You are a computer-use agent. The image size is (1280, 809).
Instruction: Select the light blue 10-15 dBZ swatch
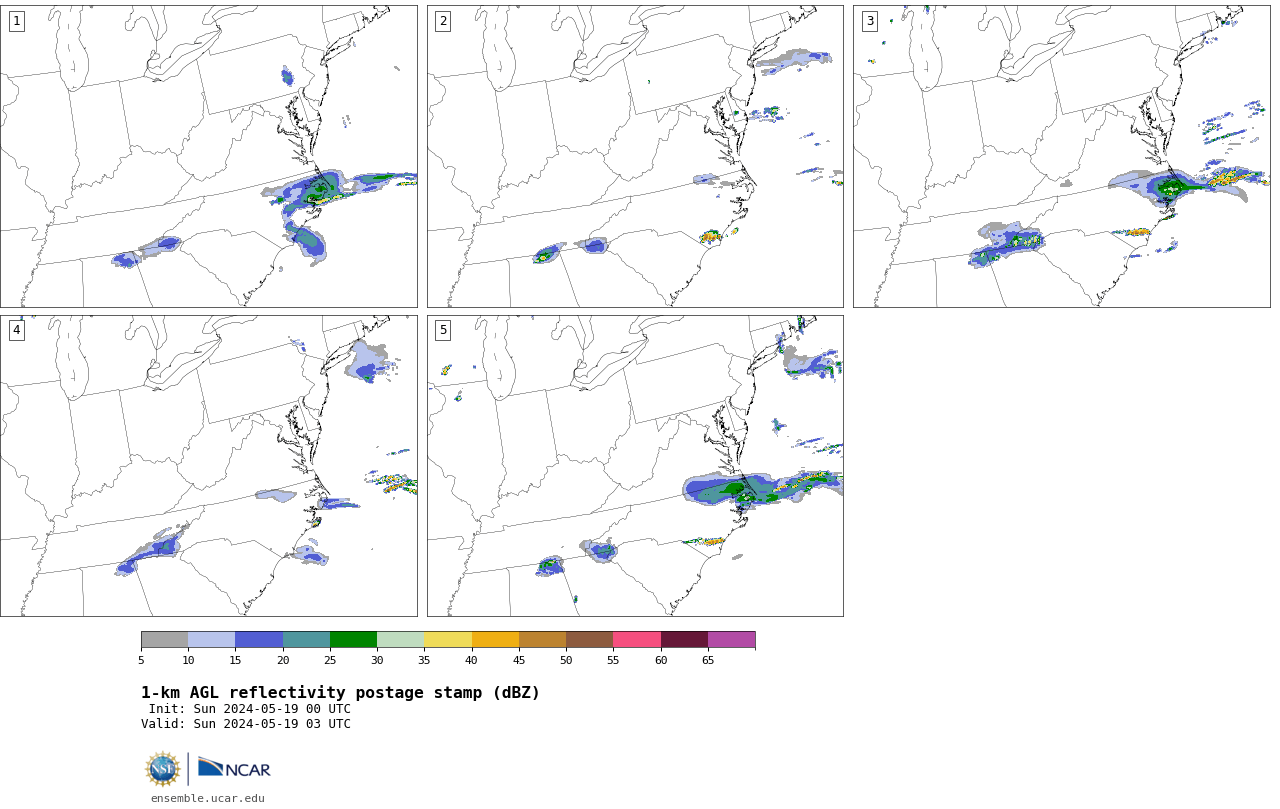coord(212,640)
